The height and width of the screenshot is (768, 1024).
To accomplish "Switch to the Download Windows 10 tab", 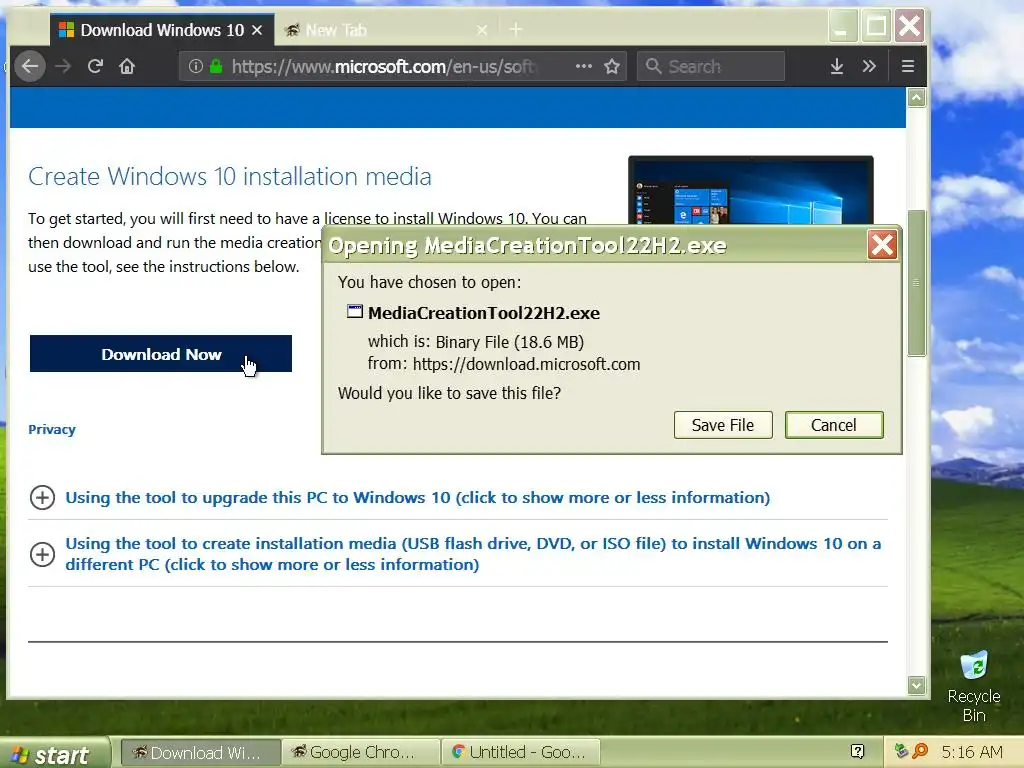I will tap(161, 30).
